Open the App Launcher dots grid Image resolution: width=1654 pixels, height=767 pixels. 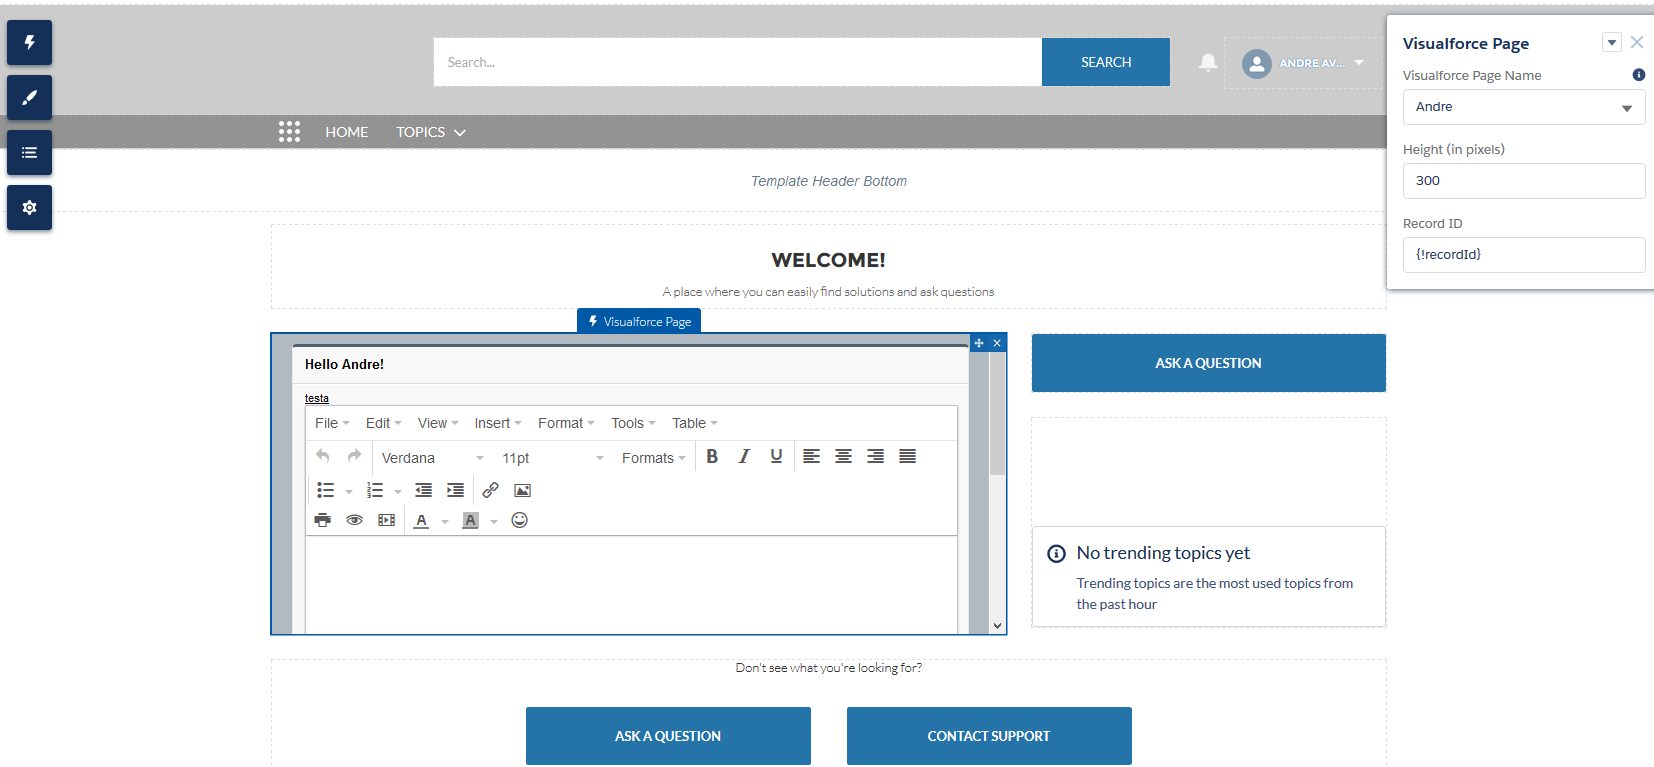(x=289, y=132)
